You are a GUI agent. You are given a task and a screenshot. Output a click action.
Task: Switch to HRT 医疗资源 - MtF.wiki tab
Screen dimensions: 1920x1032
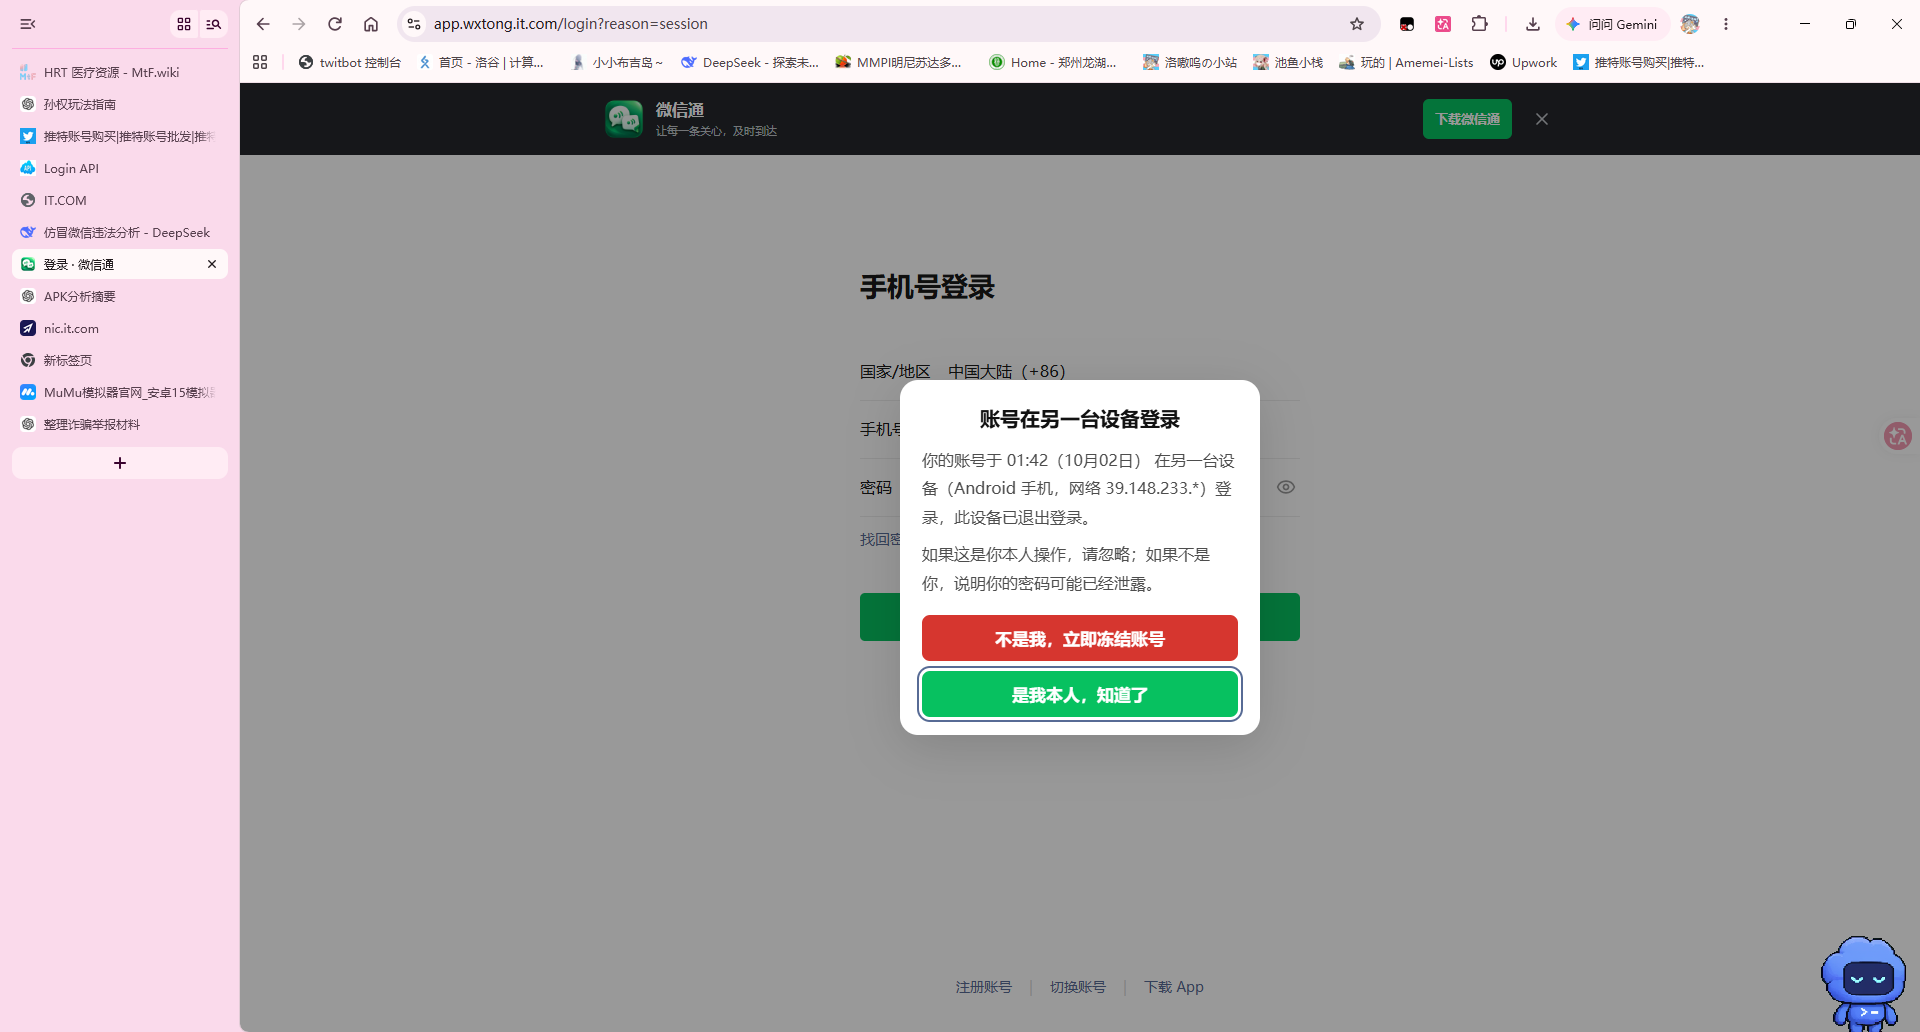coord(120,72)
